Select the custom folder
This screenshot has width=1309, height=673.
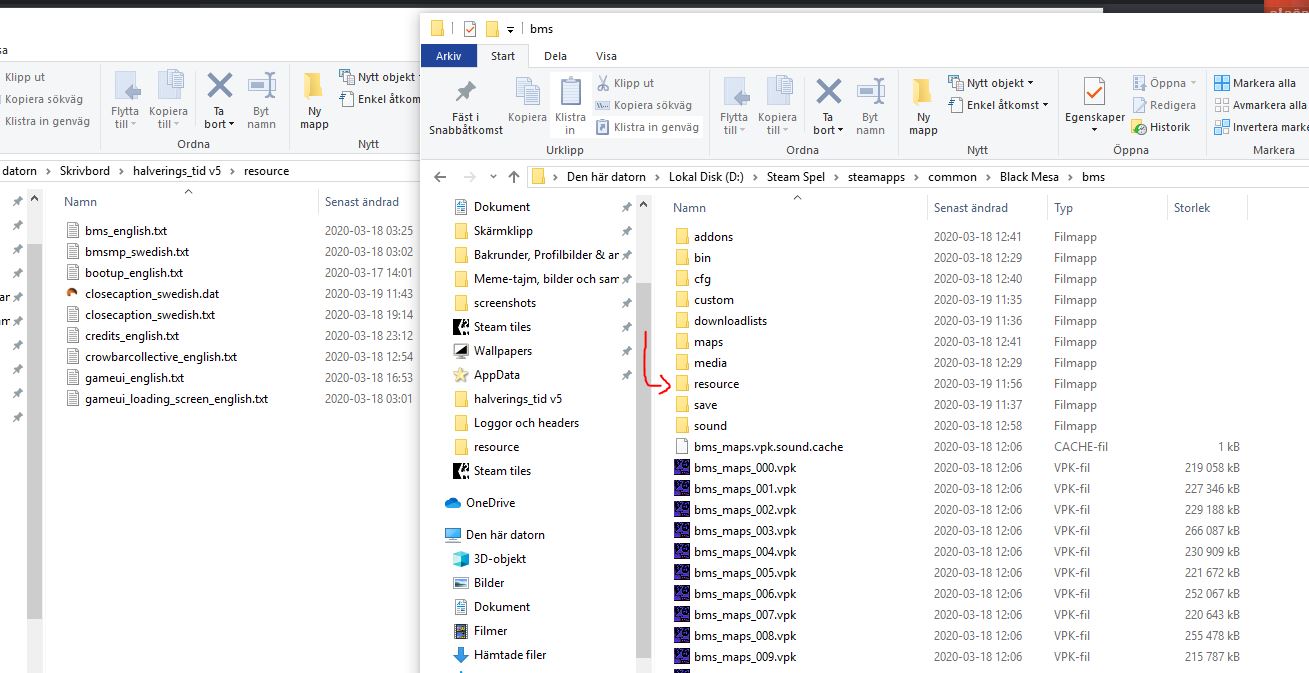pos(714,300)
